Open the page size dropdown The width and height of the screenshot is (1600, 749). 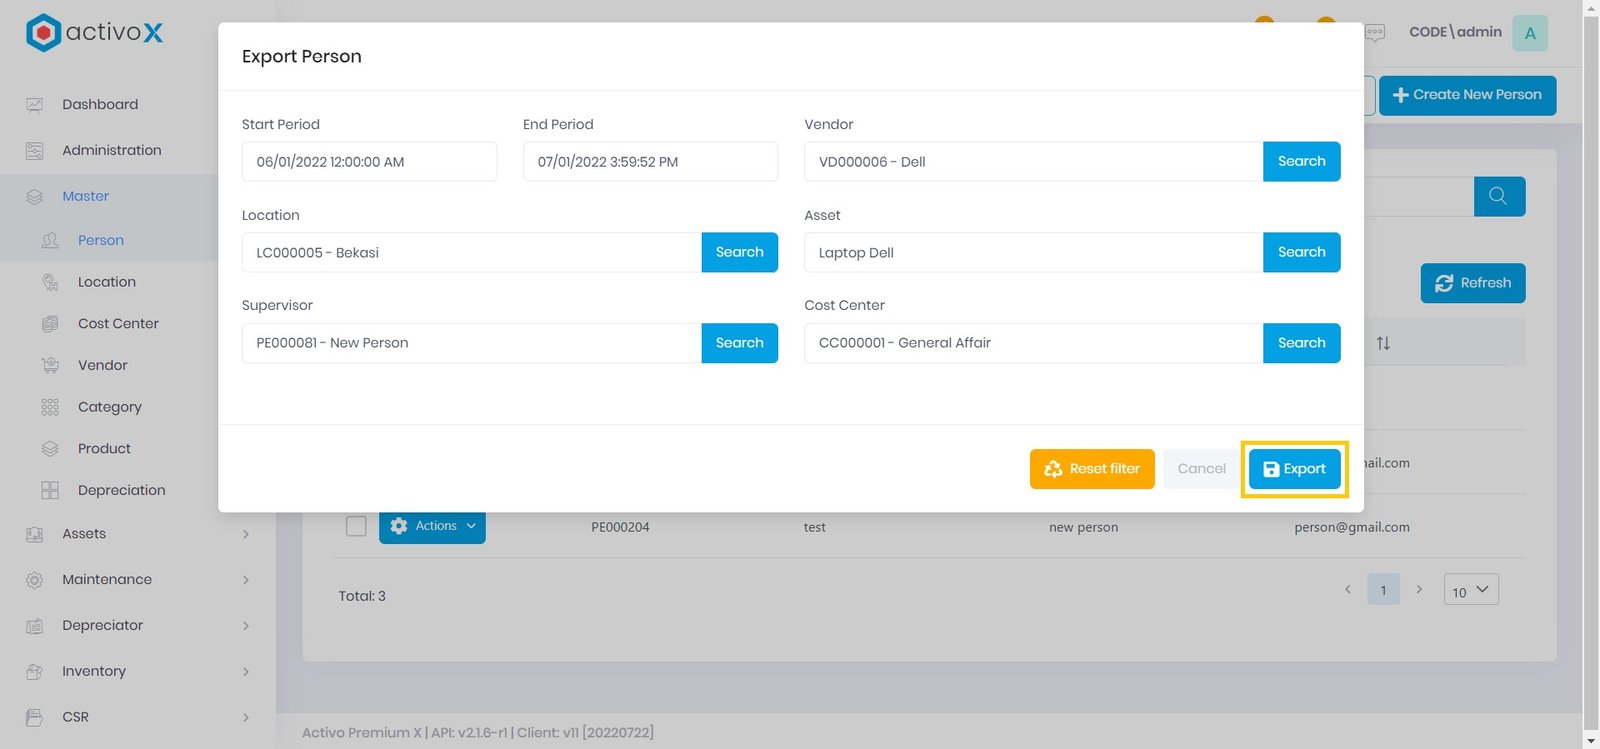[1470, 590]
